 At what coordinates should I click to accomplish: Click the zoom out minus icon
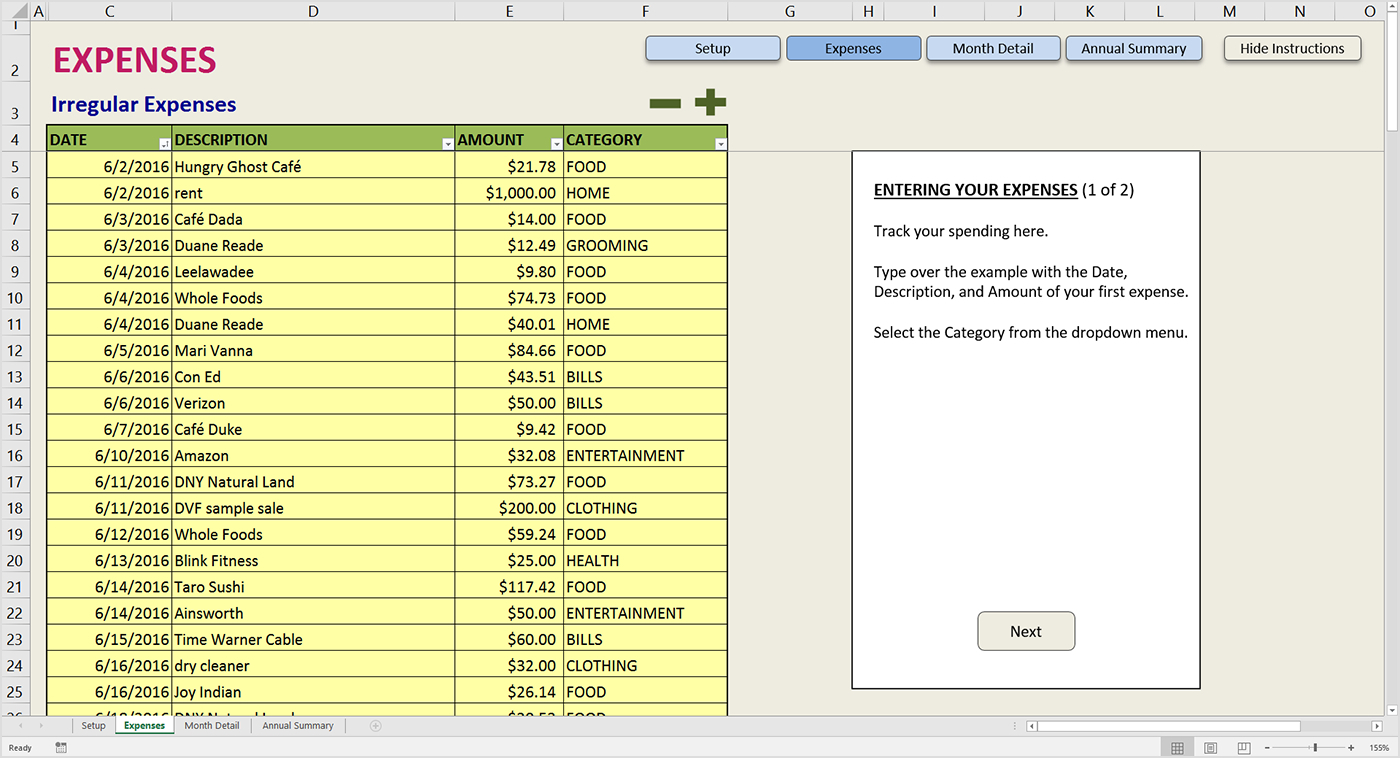pos(1268,748)
